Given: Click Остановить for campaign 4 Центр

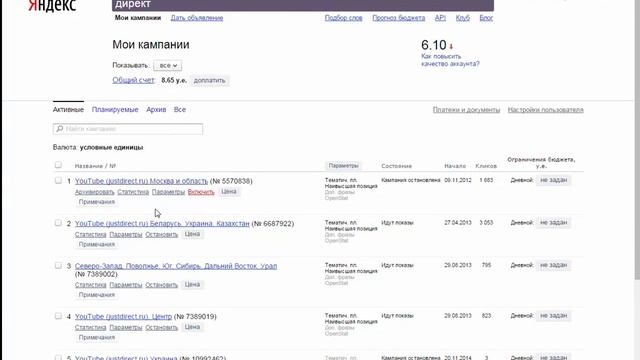Looking at the screenshot, I should point(162,327).
